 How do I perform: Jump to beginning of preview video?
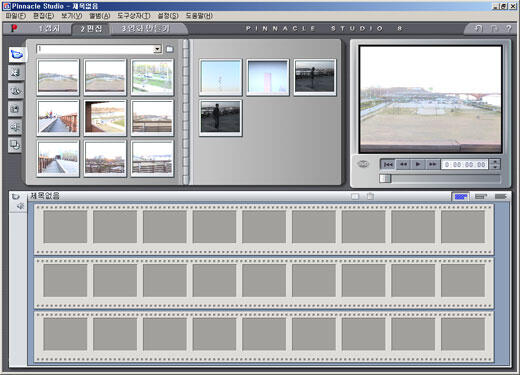pos(388,164)
